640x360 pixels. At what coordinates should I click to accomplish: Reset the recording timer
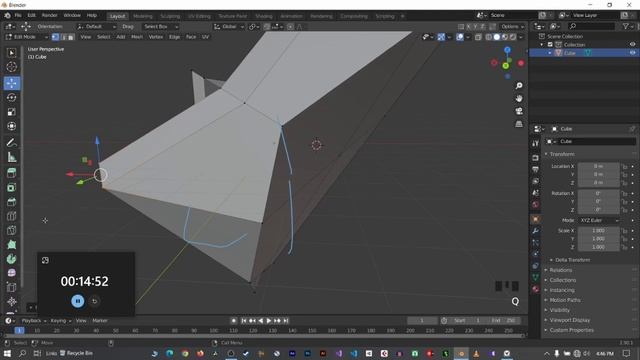pyautogui.click(x=95, y=301)
